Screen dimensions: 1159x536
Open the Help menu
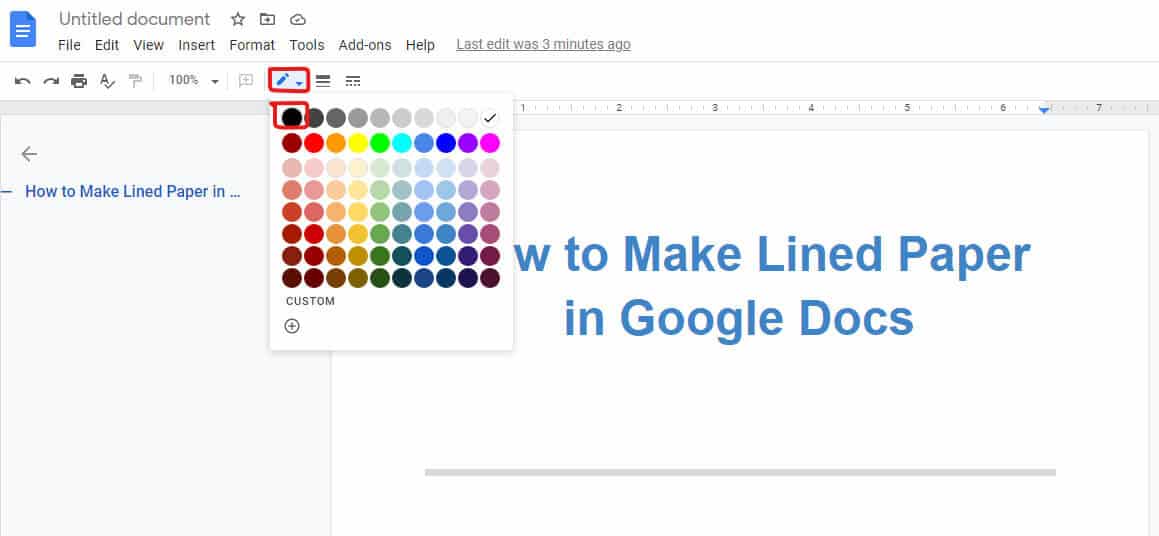click(420, 45)
